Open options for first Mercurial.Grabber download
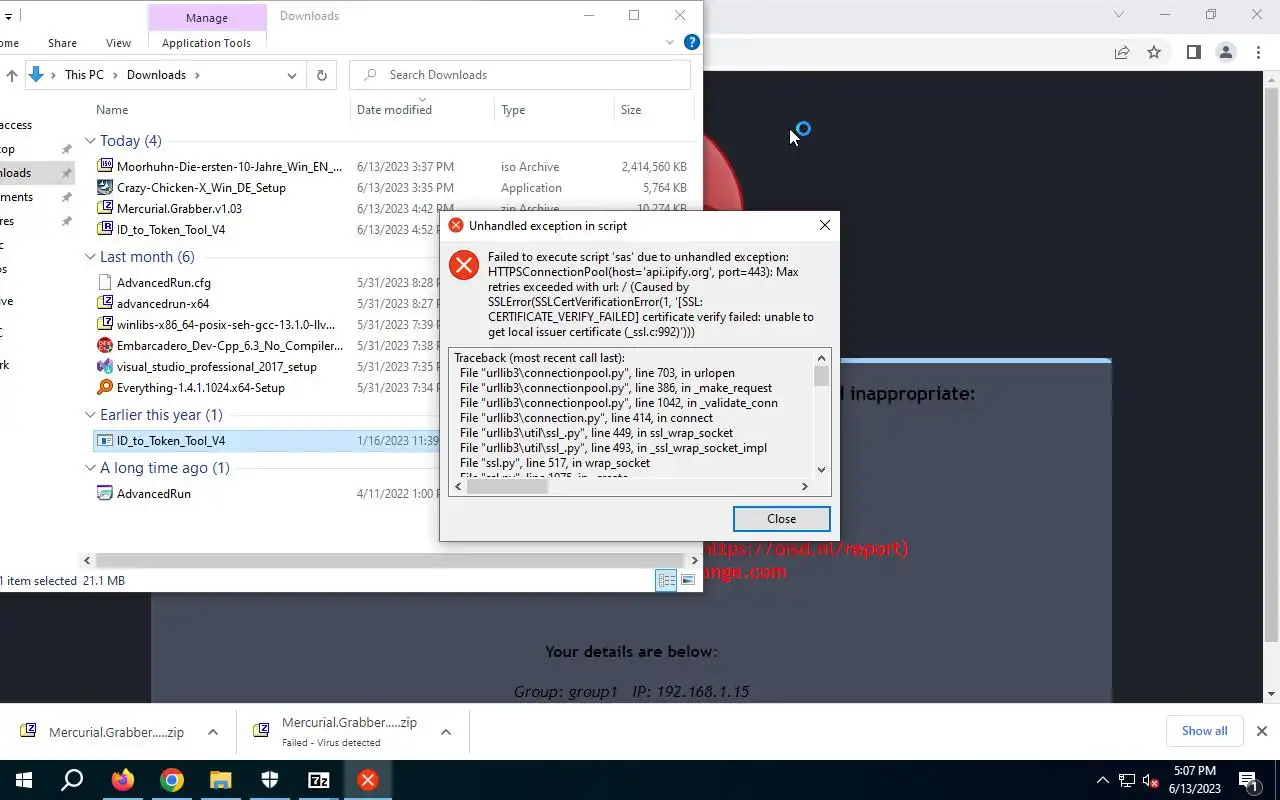Image resolution: width=1280 pixels, height=800 pixels. point(213,733)
